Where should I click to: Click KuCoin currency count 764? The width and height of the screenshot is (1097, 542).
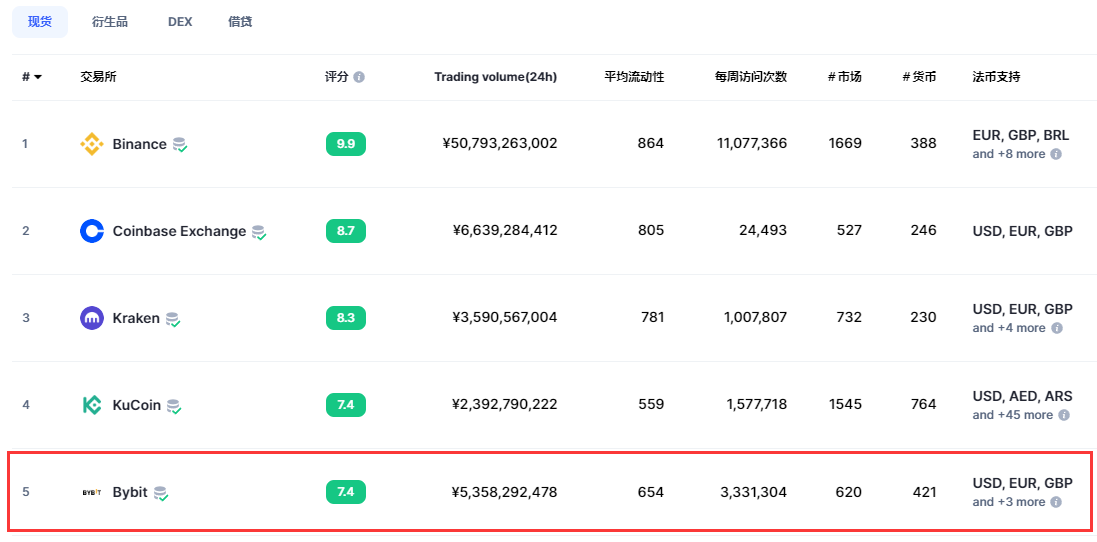click(x=924, y=405)
